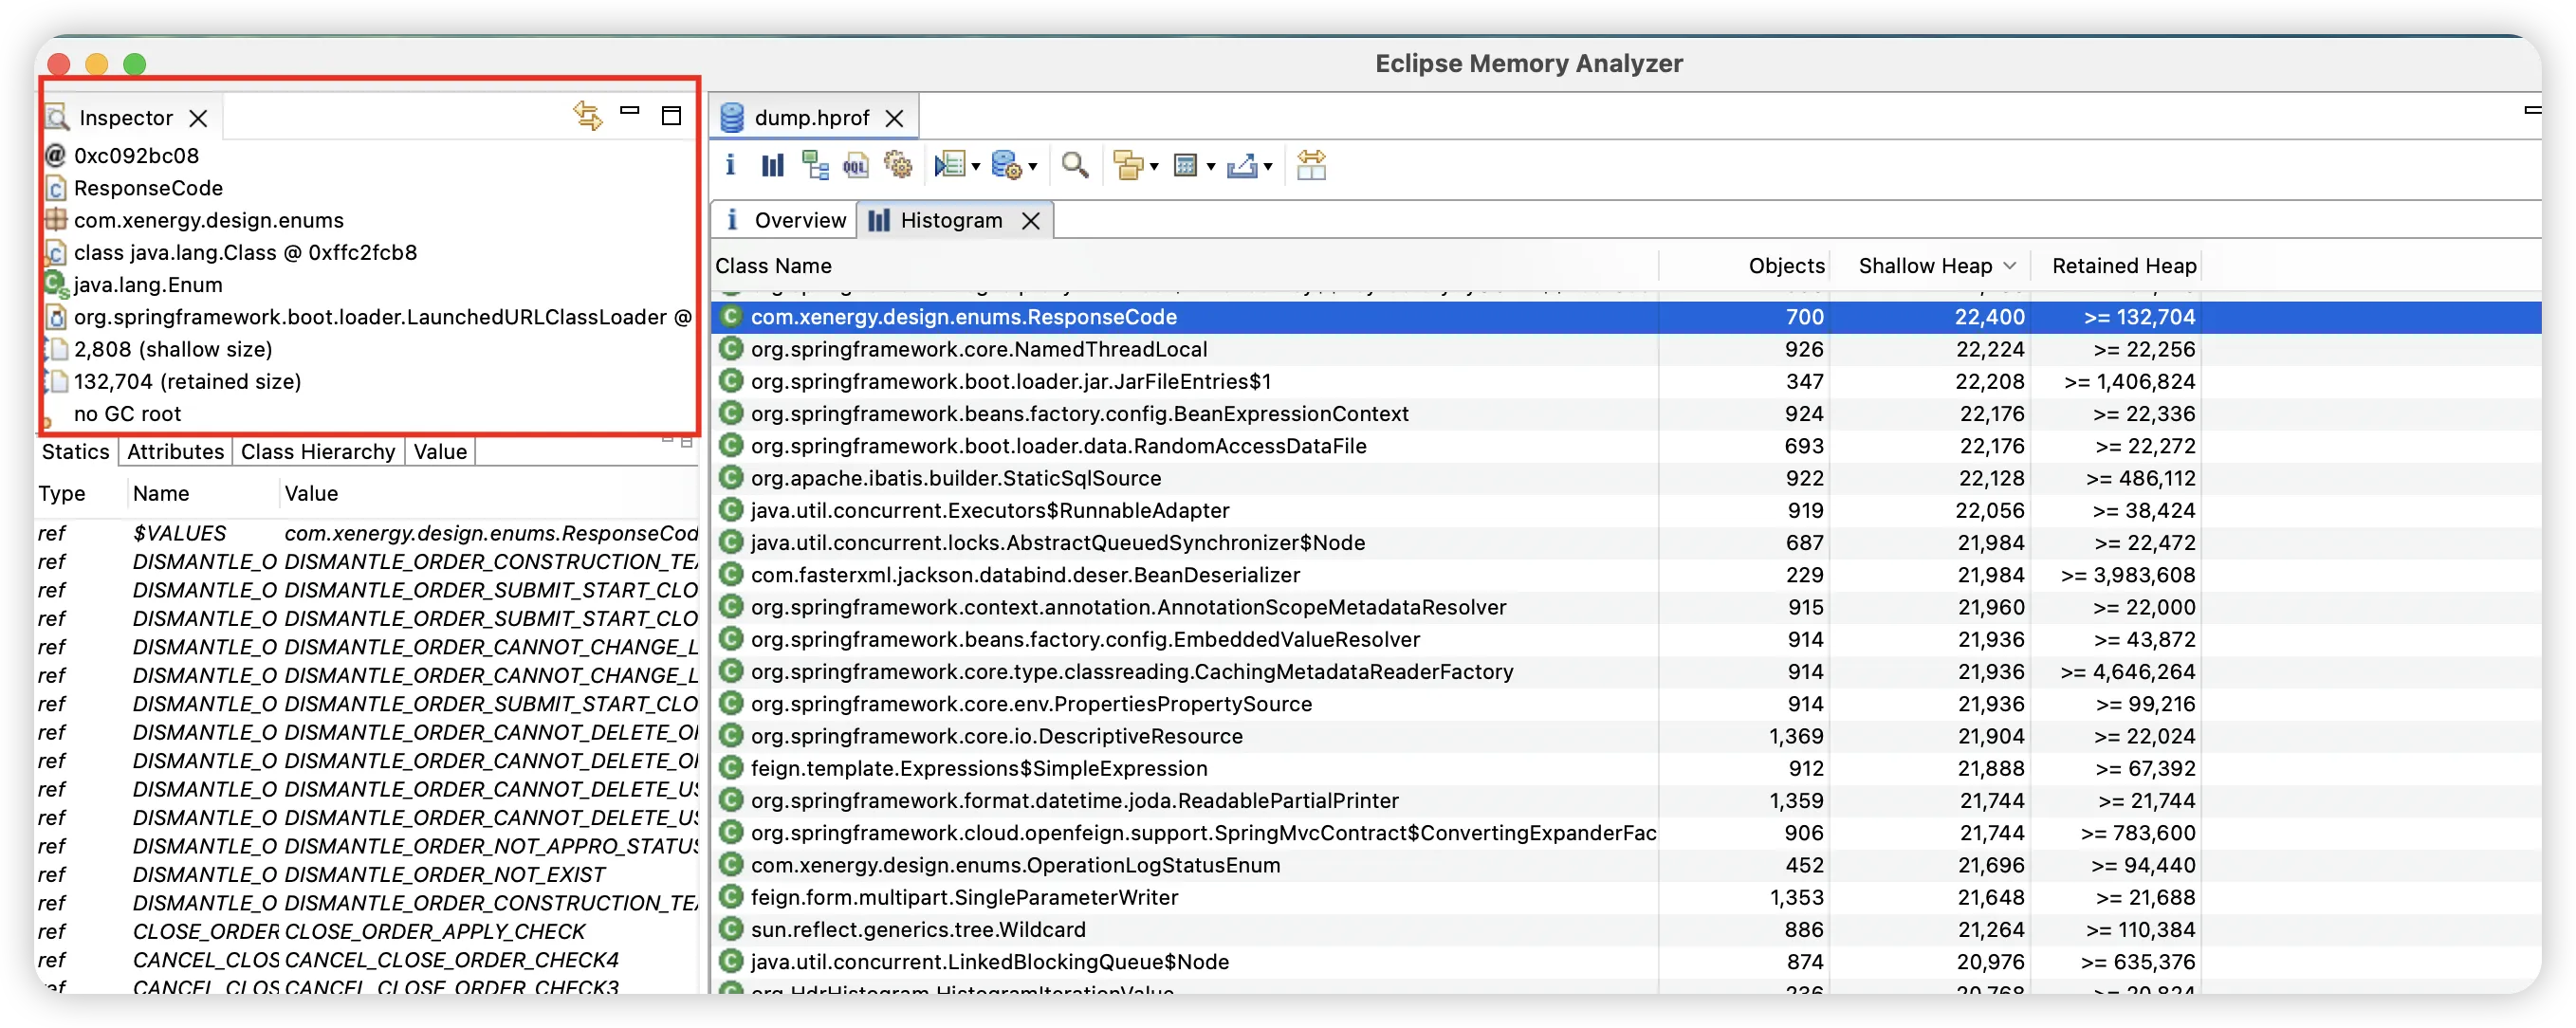Open dropdown arrow next to query browser
This screenshot has width=2576, height=1028.
click(x=1033, y=167)
